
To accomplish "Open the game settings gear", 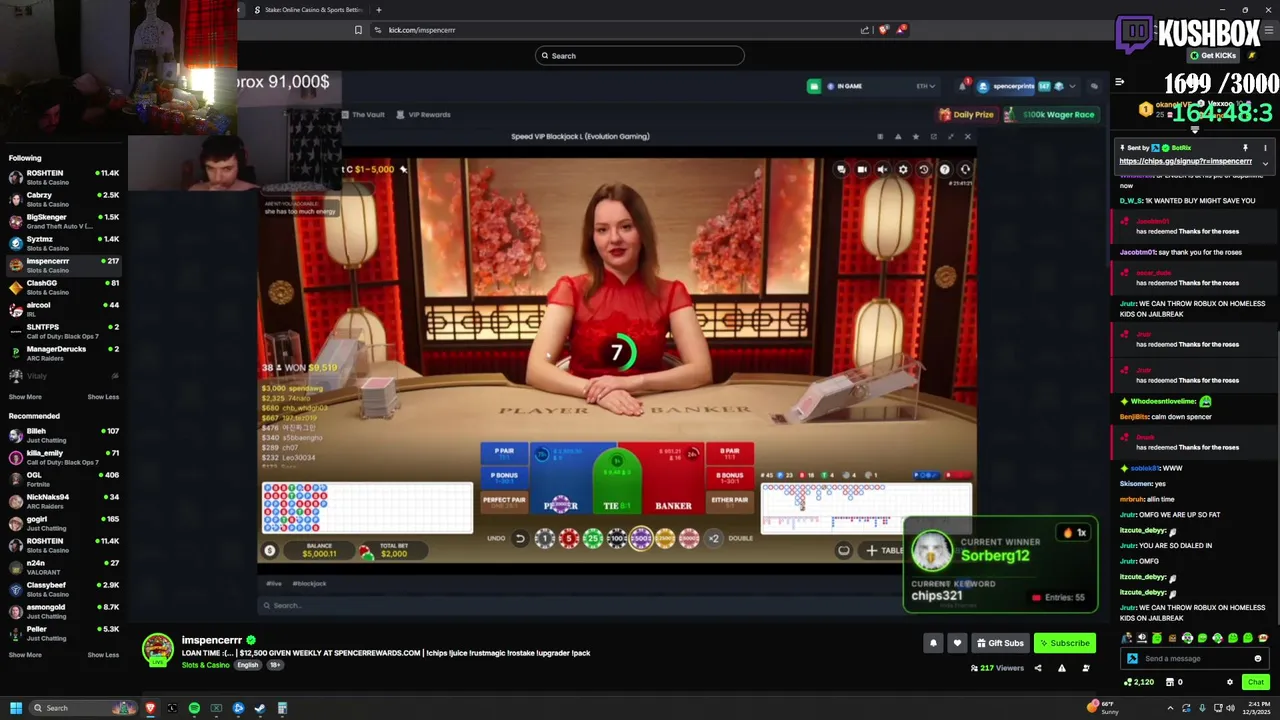I will [x=903, y=169].
